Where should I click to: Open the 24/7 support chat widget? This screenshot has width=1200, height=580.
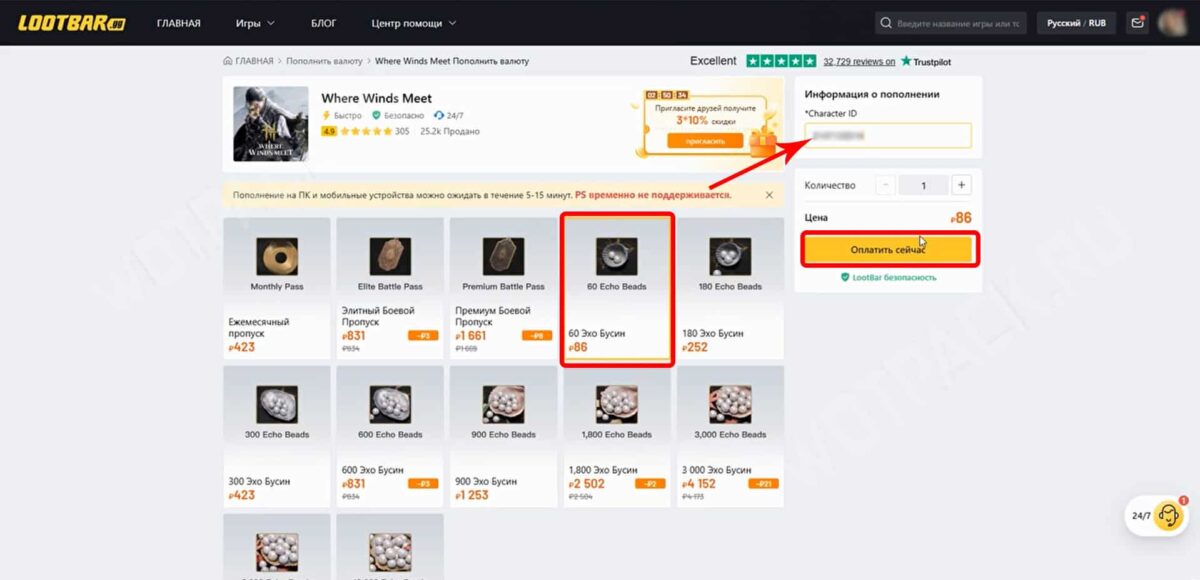1157,517
